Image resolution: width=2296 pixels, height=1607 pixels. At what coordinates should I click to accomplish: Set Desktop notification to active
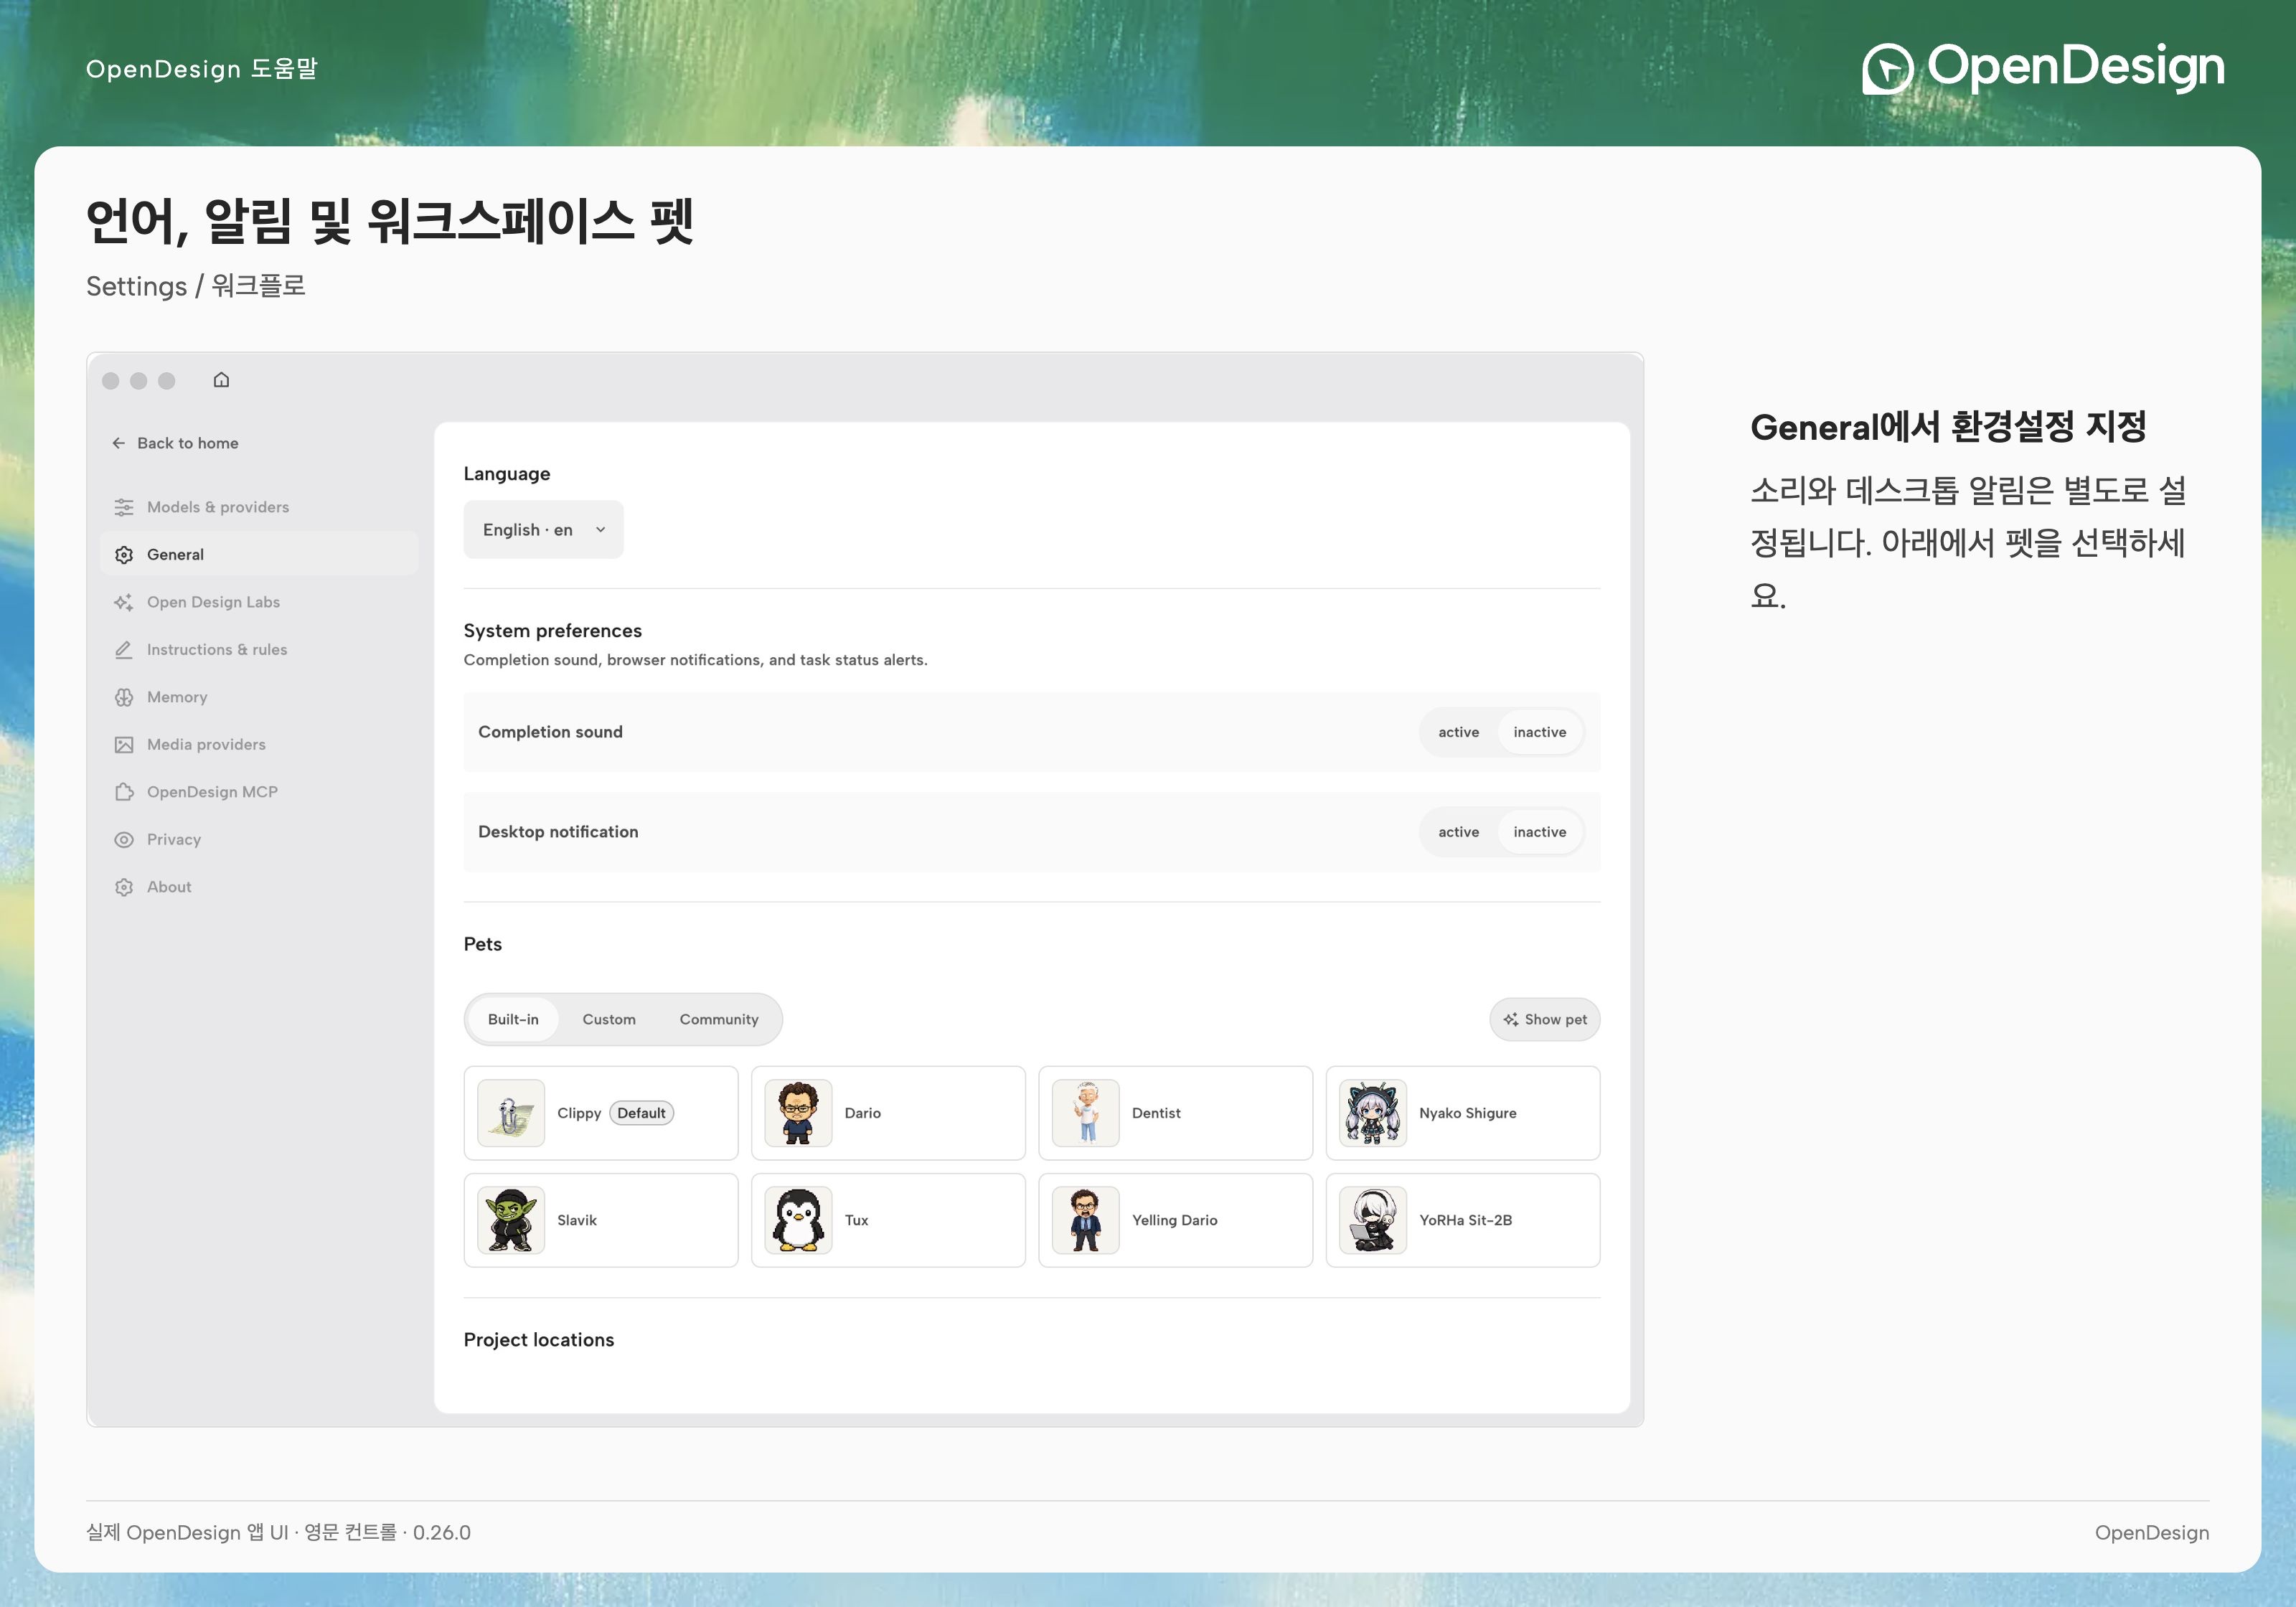(1458, 832)
